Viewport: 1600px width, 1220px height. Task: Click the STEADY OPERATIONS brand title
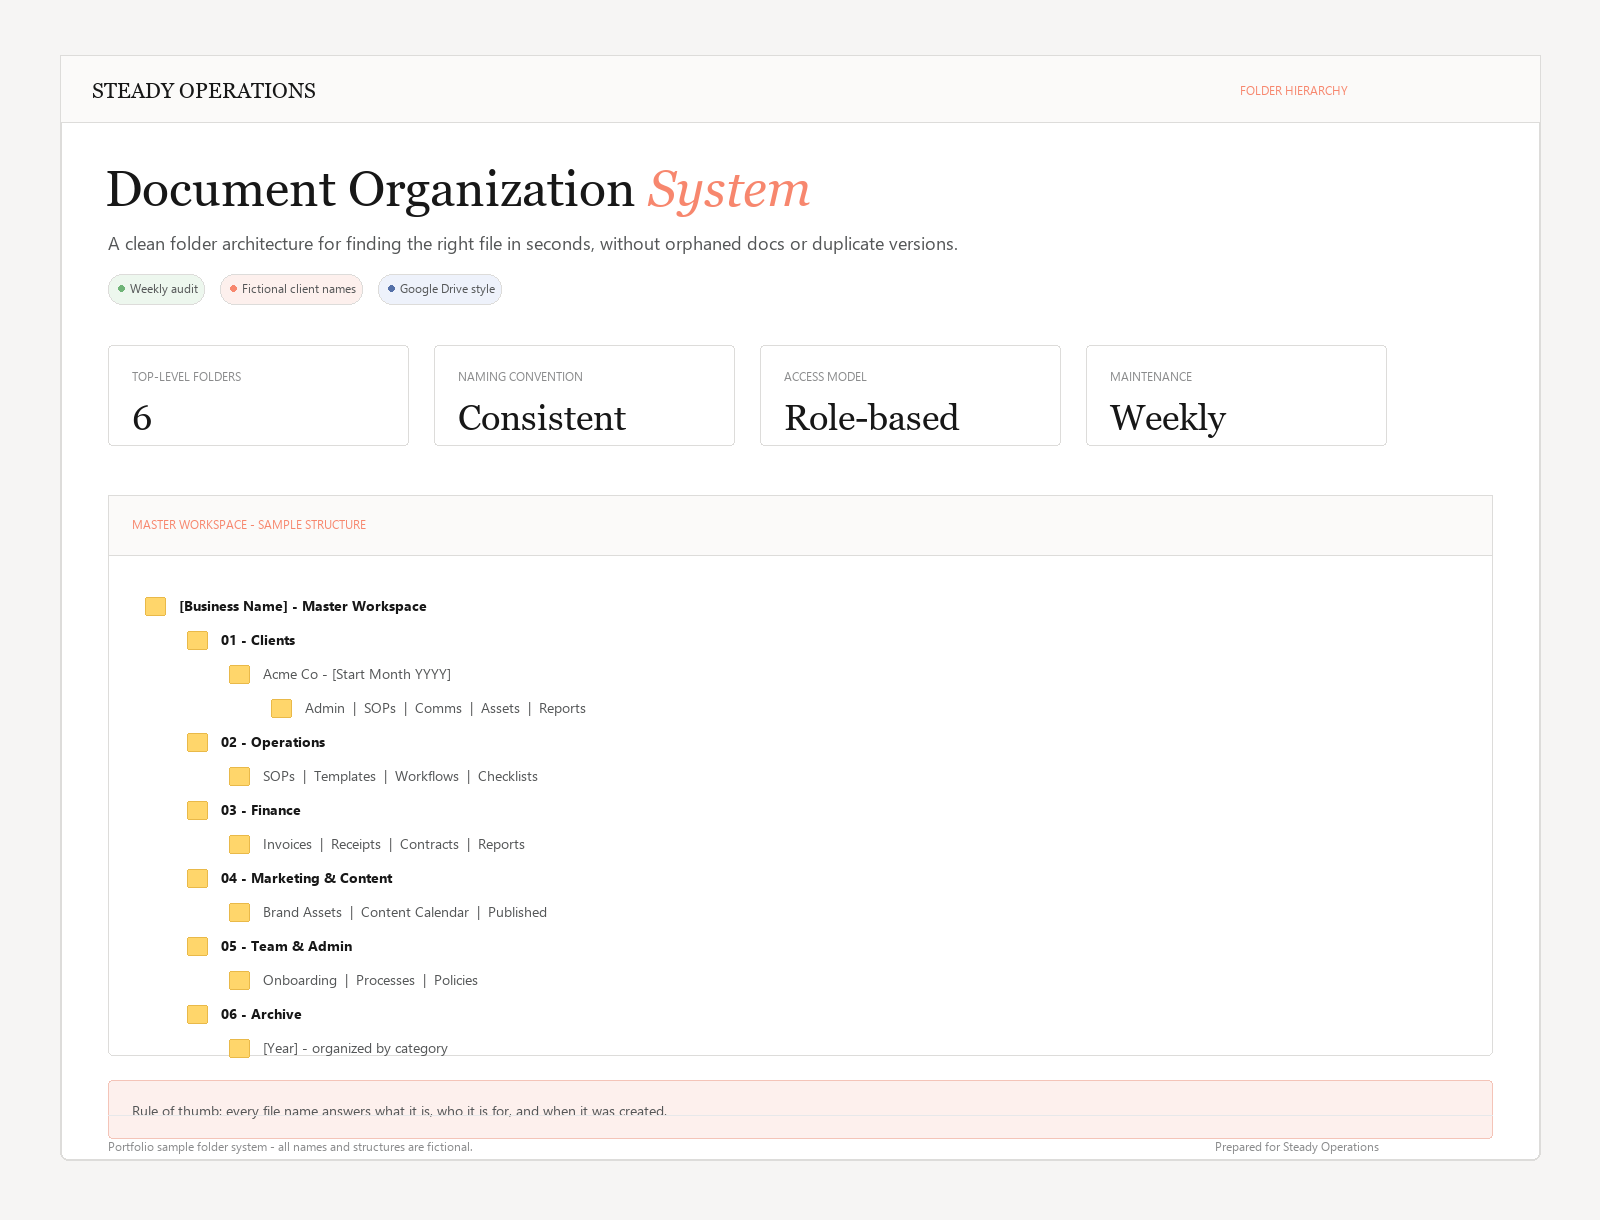[x=204, y=91]
